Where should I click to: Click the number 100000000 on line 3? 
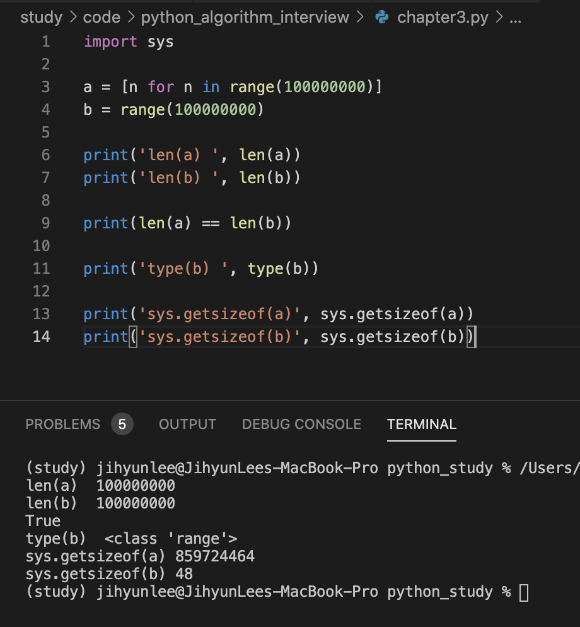pyautogui.click(x=325, y=87)
